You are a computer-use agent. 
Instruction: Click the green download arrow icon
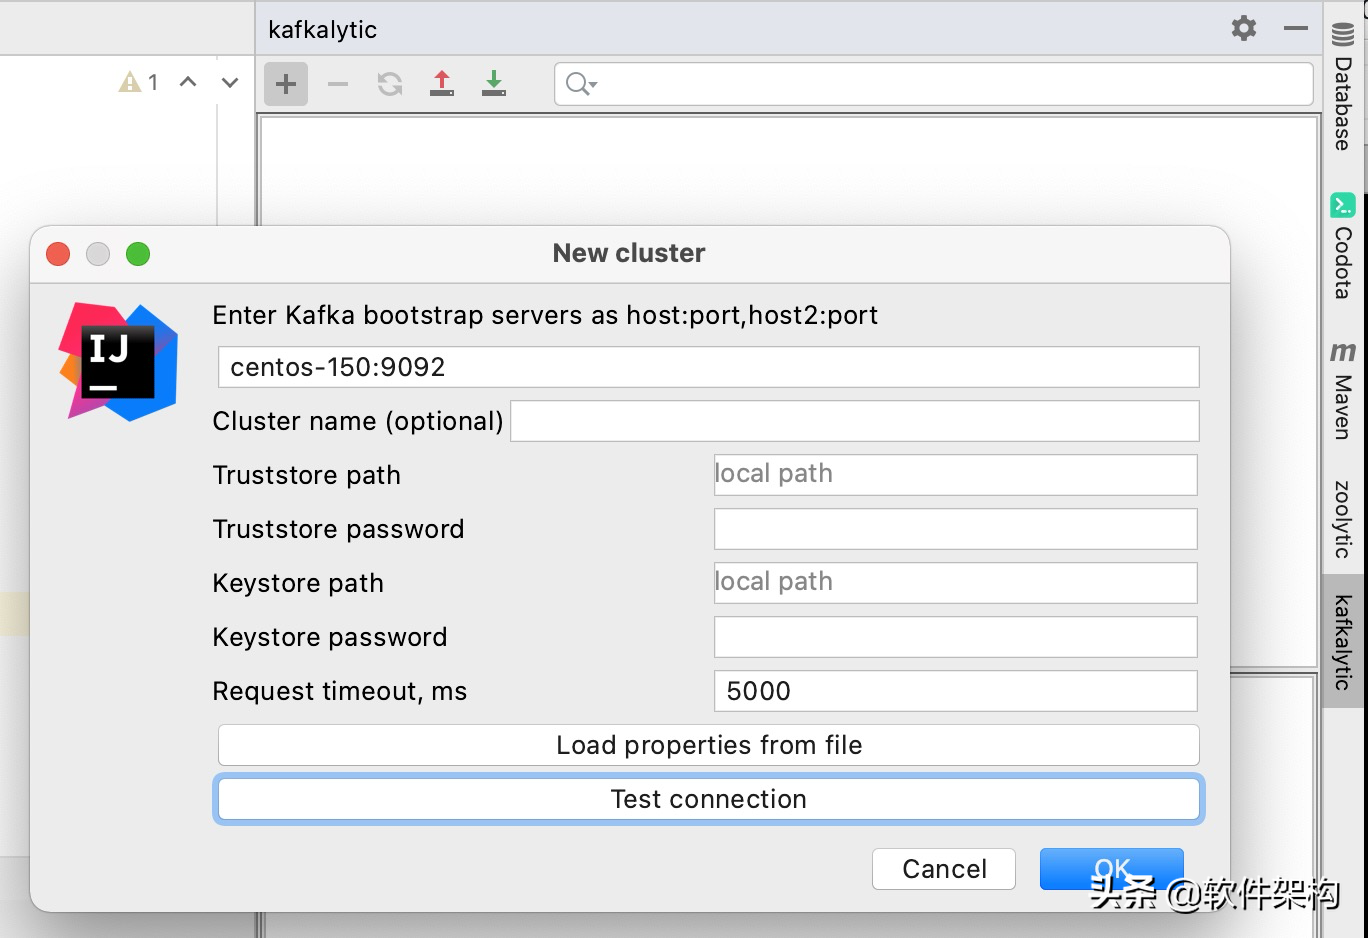pos(494,83)
